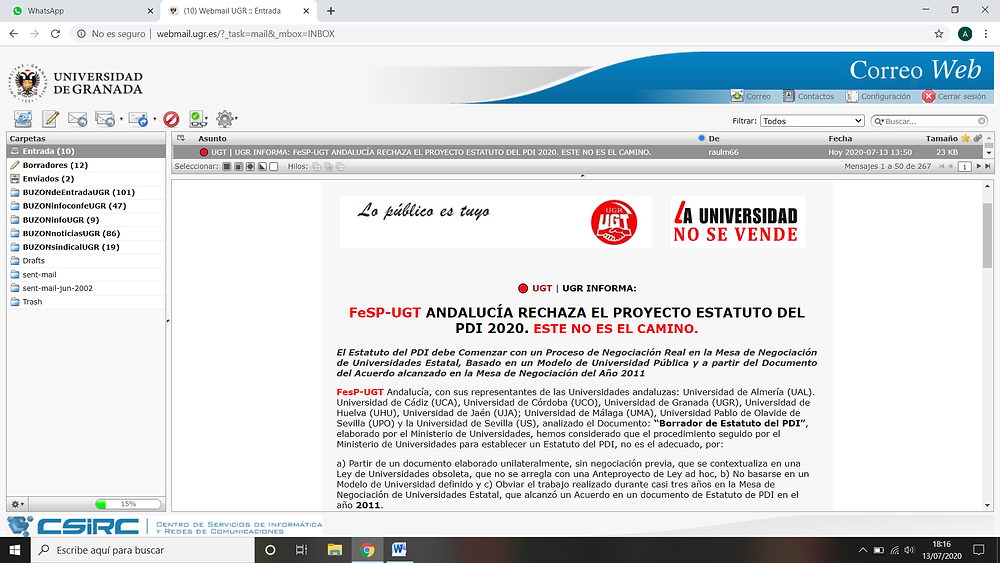
Task: Open the sent-mail folder
Action: pos(86,275)
